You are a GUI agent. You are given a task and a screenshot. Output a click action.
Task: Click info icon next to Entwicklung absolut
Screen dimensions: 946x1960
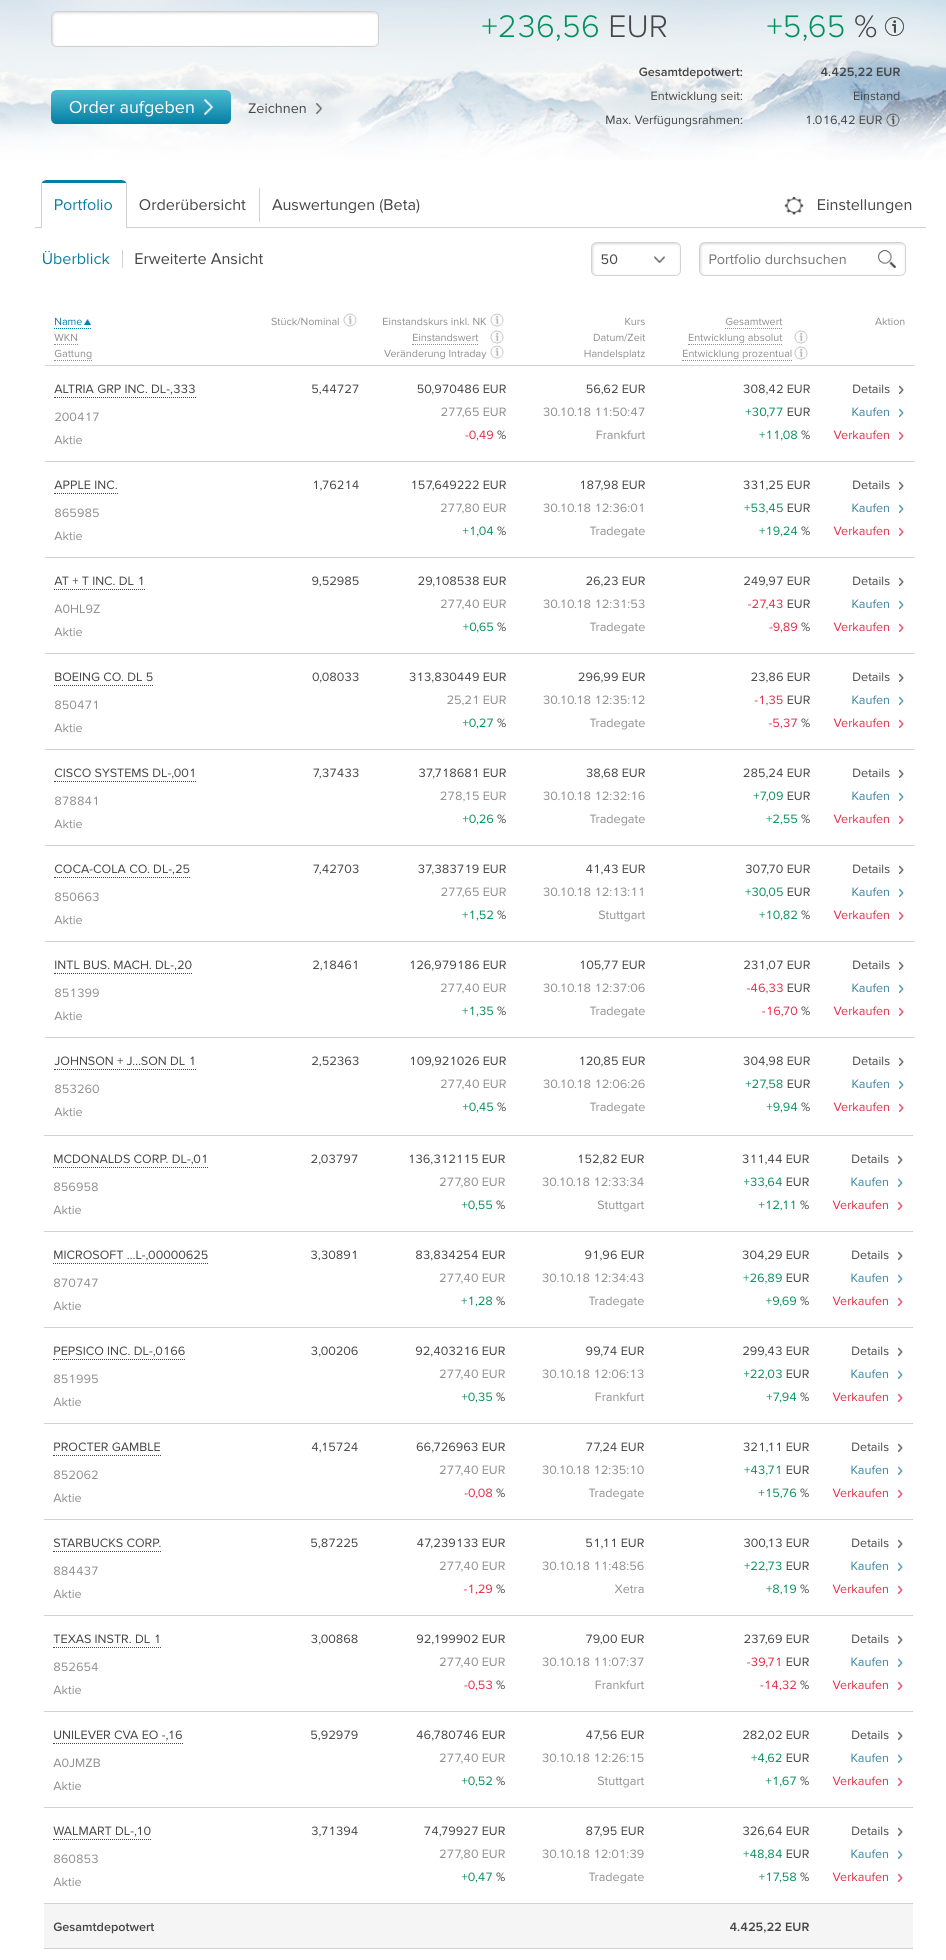[801, 337]
